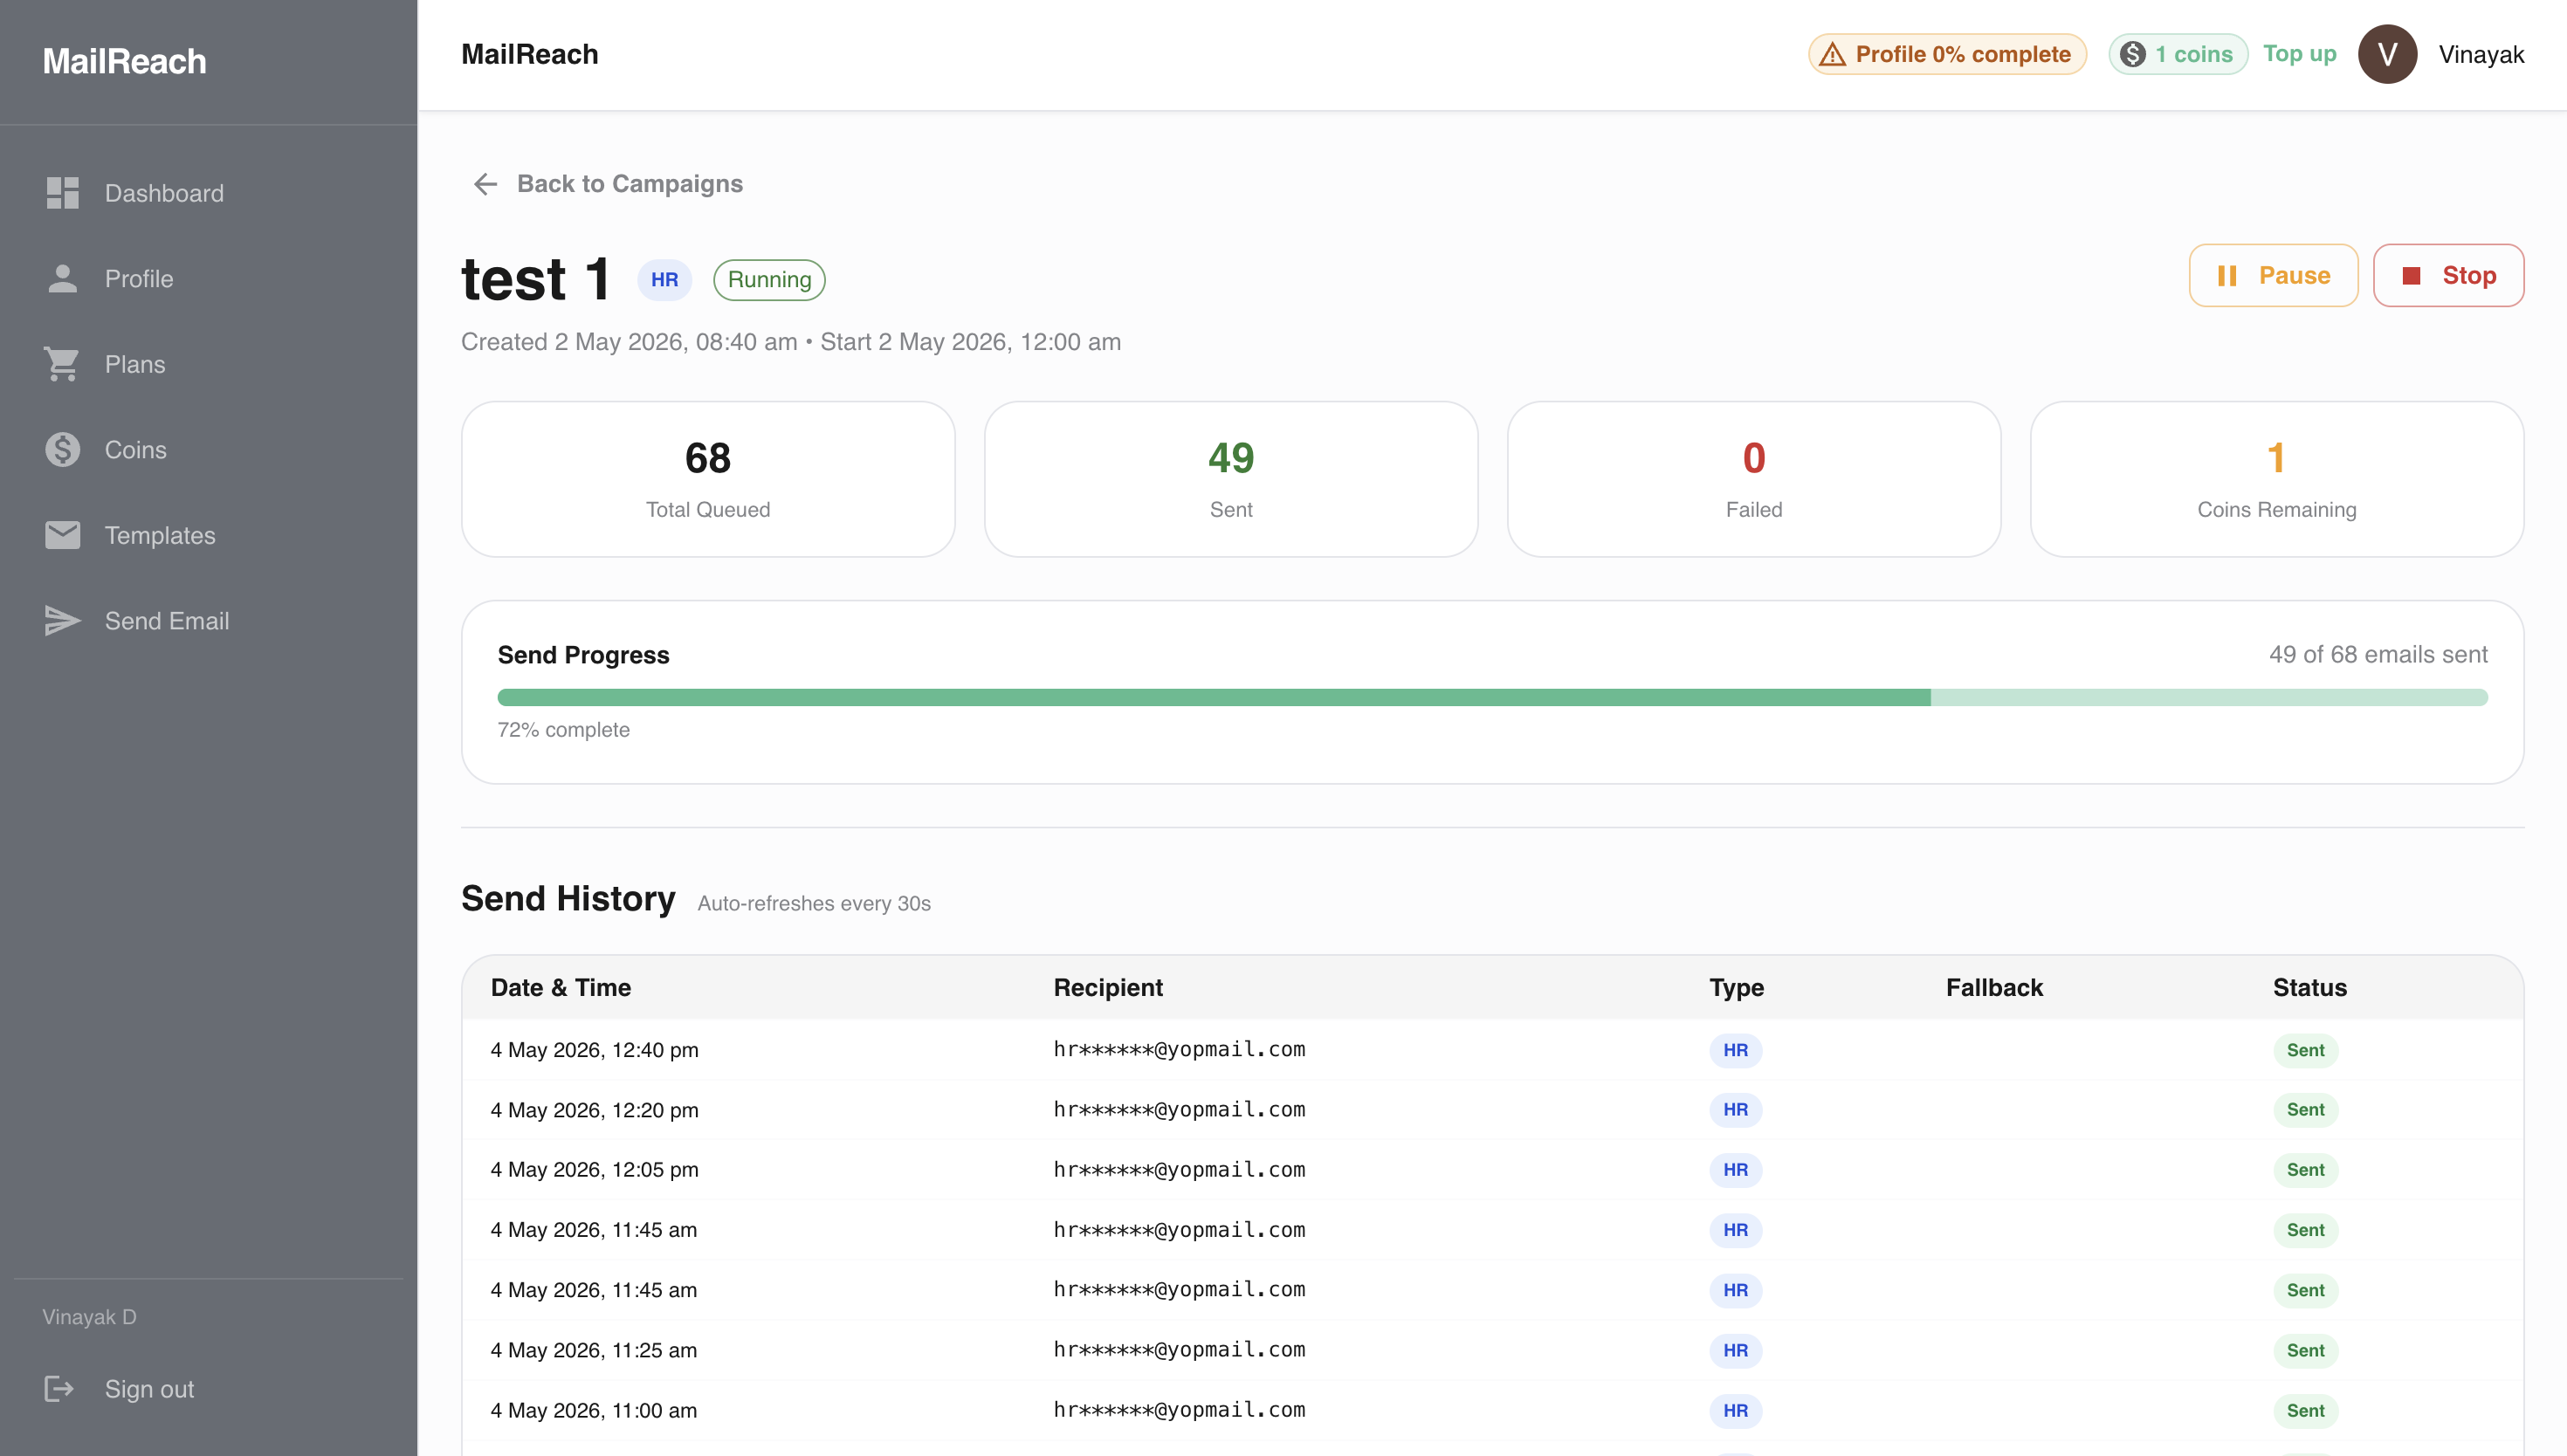Go Back to Campaigns
The width and height of the screenshot is (2567, 1456).
pos(607,184)
